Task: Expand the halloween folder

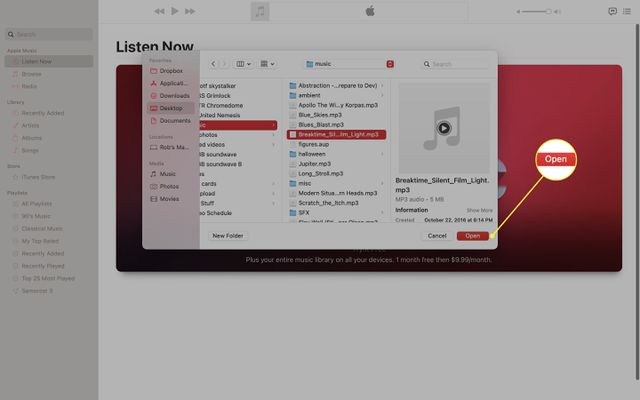Action: tap(313, 154)
